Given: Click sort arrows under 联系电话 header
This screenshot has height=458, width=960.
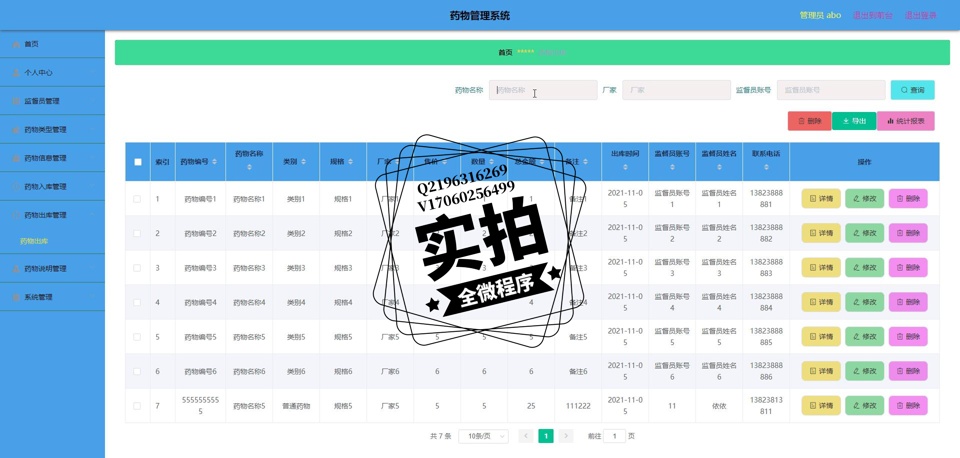Looking at the screenshot, I should click(x=766, y=168).
